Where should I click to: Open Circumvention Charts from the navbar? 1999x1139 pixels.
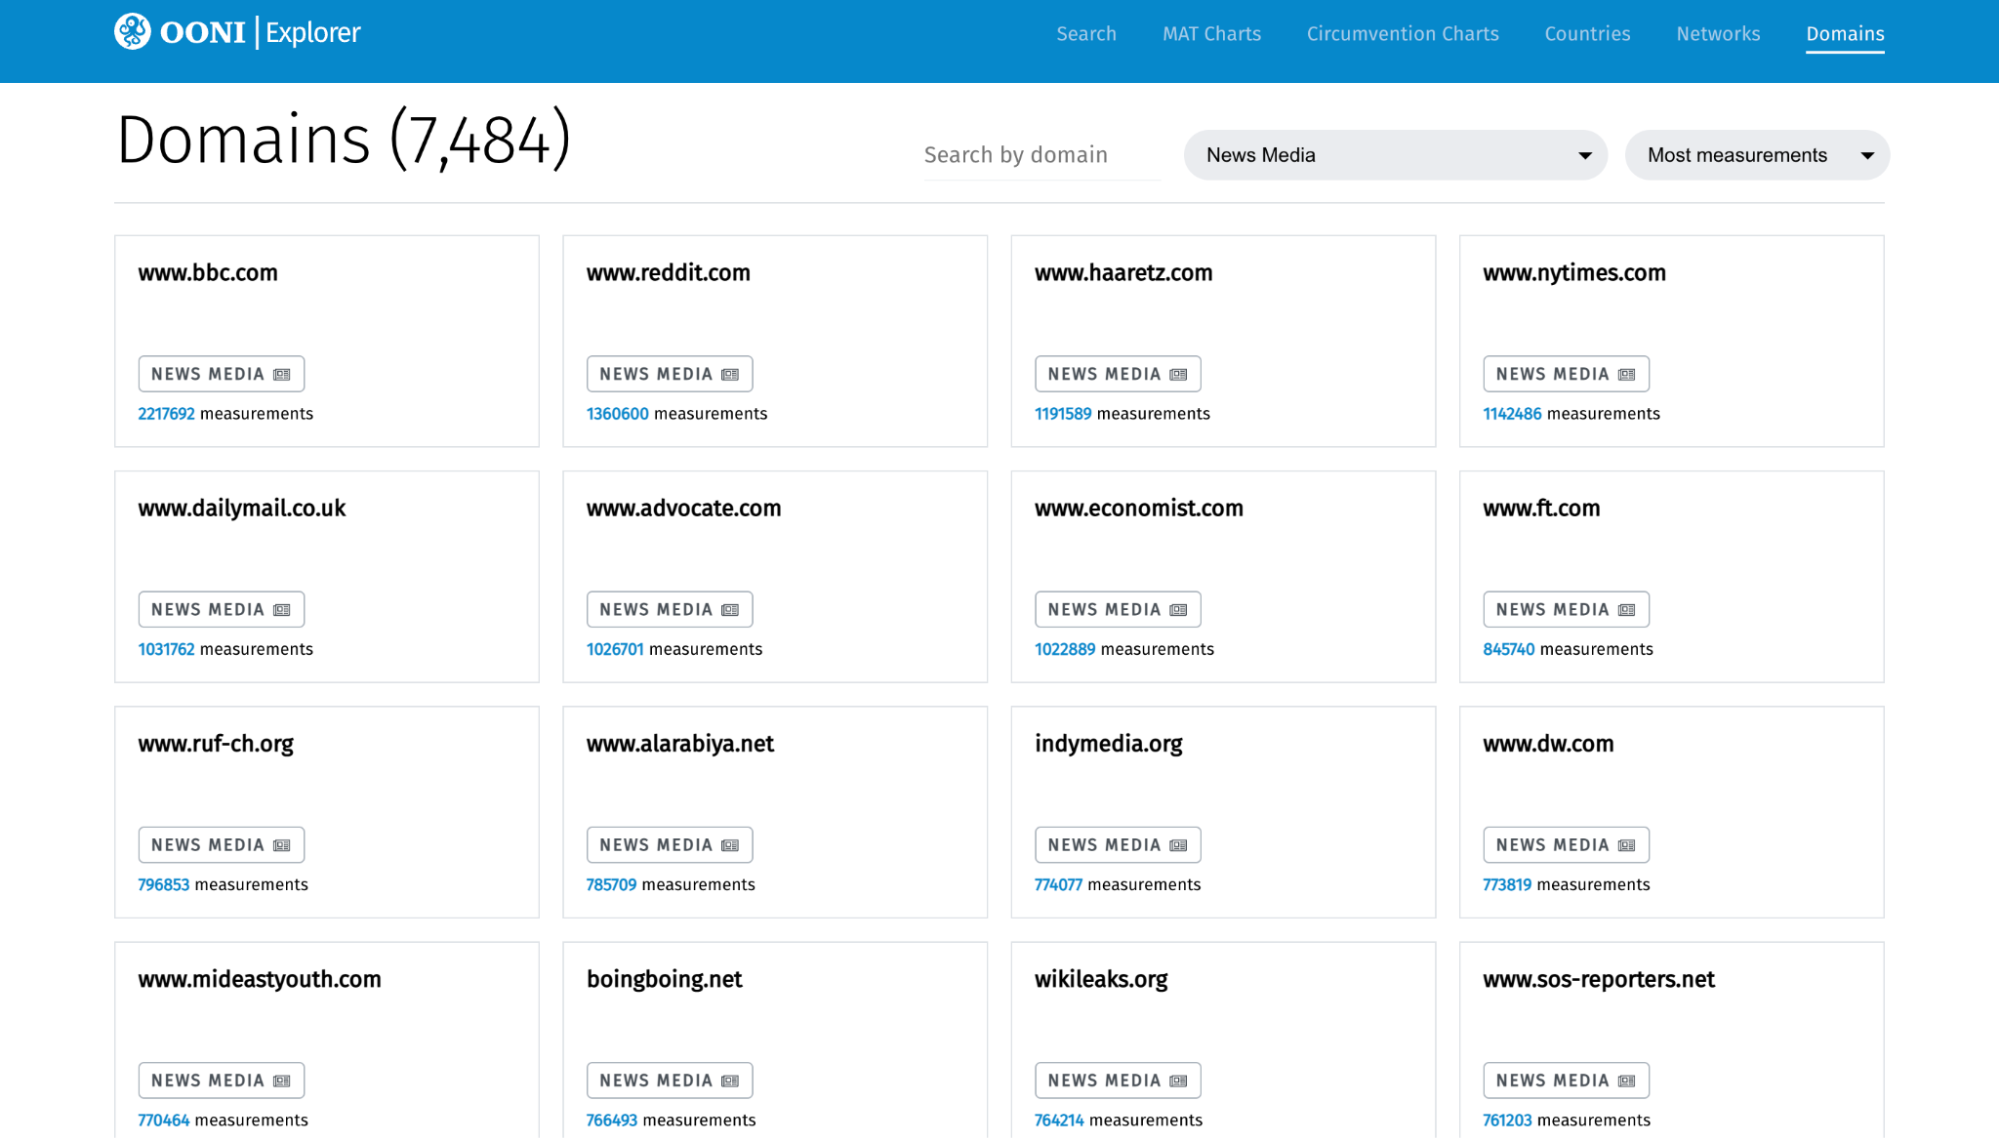(1402, 34)
